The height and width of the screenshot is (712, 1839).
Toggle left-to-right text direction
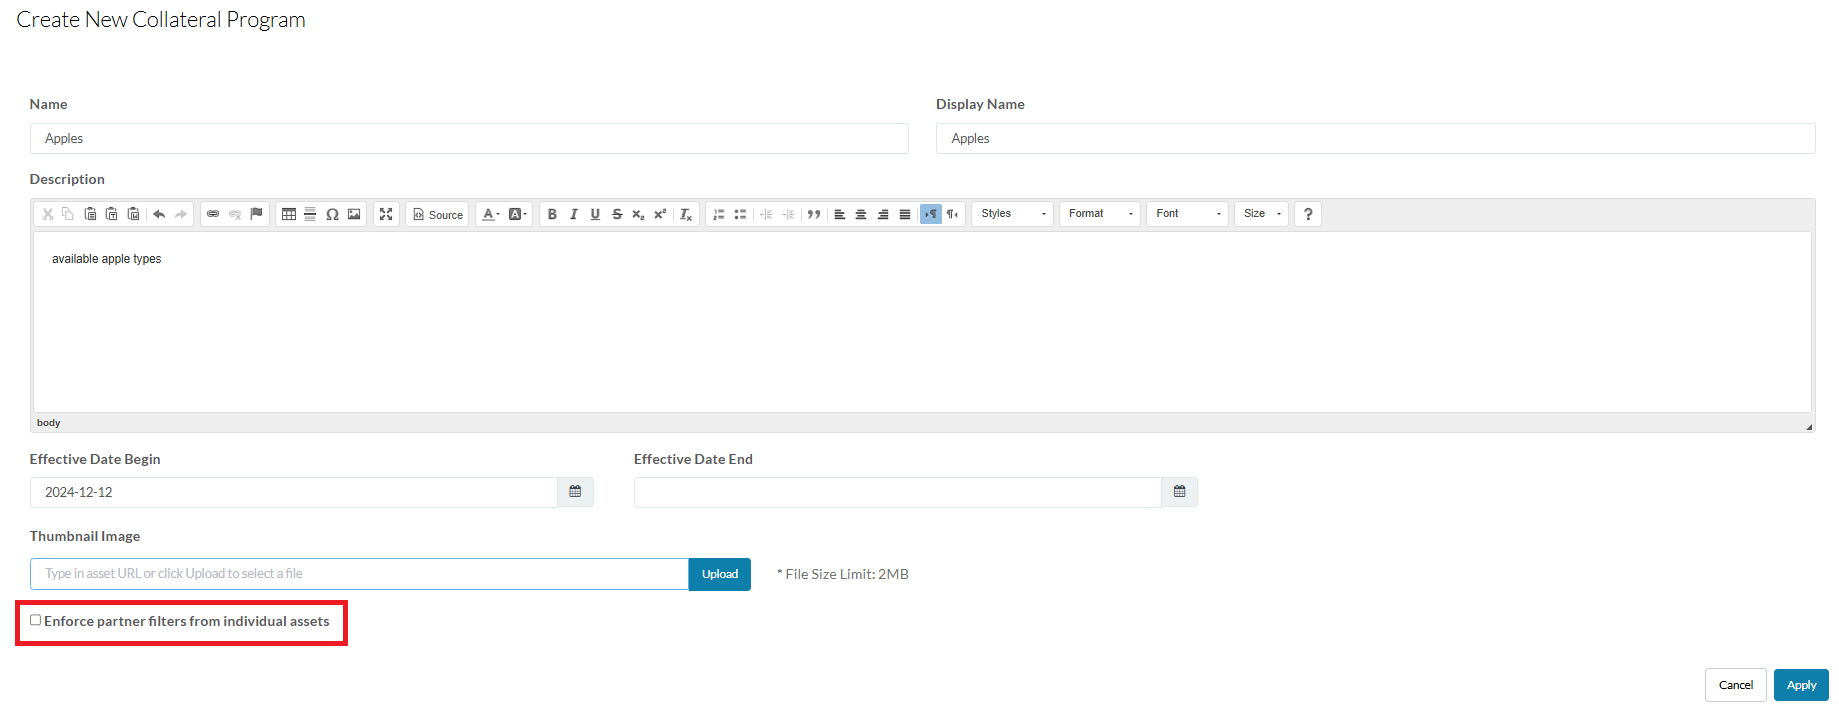[x=931, y=214]
